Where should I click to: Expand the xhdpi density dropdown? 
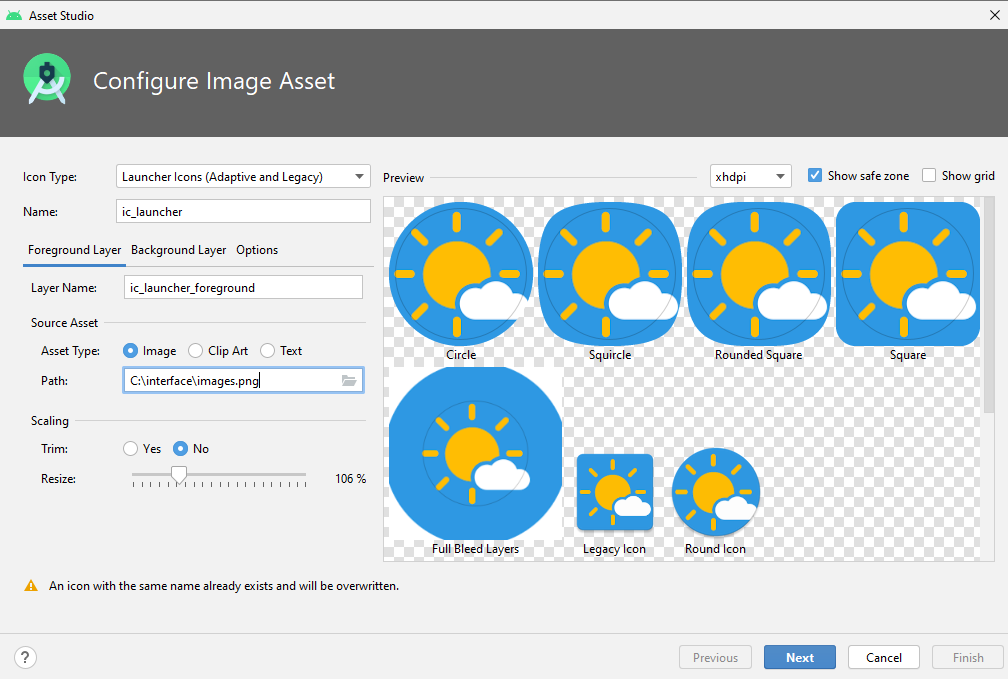click(750, 176)
